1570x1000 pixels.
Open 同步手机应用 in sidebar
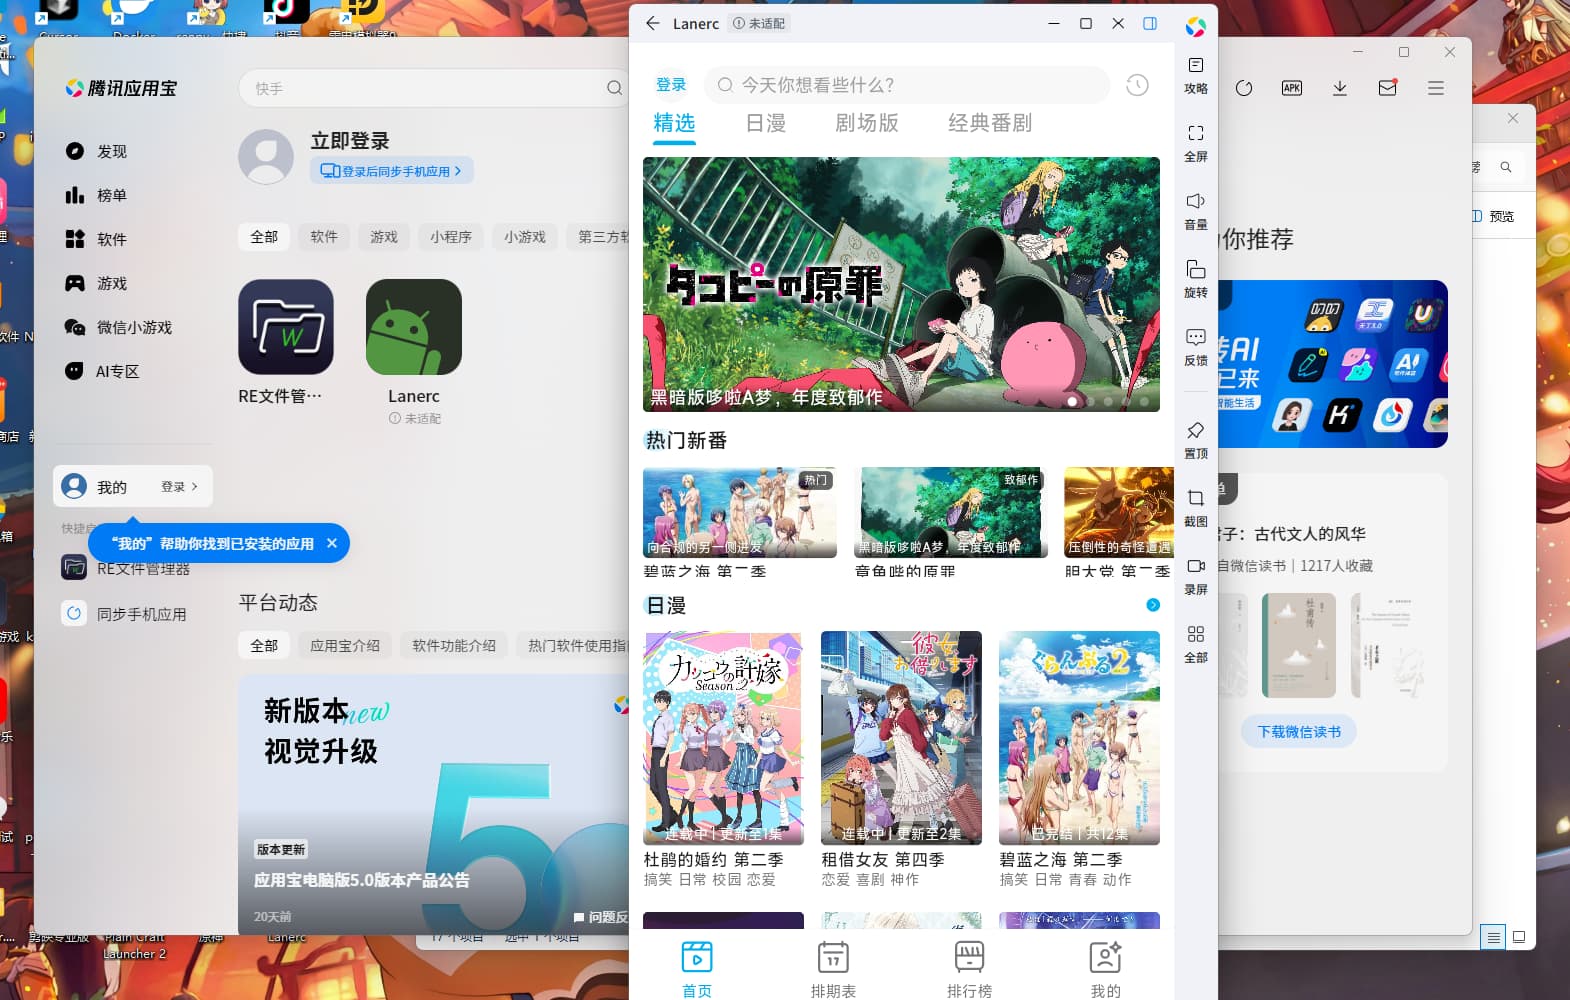click(x=127, y=614)
